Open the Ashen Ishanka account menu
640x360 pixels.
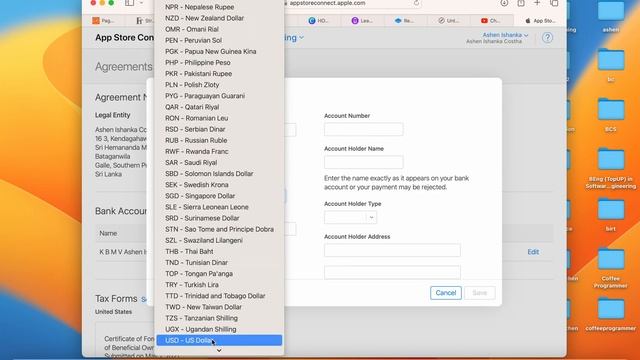505,35
